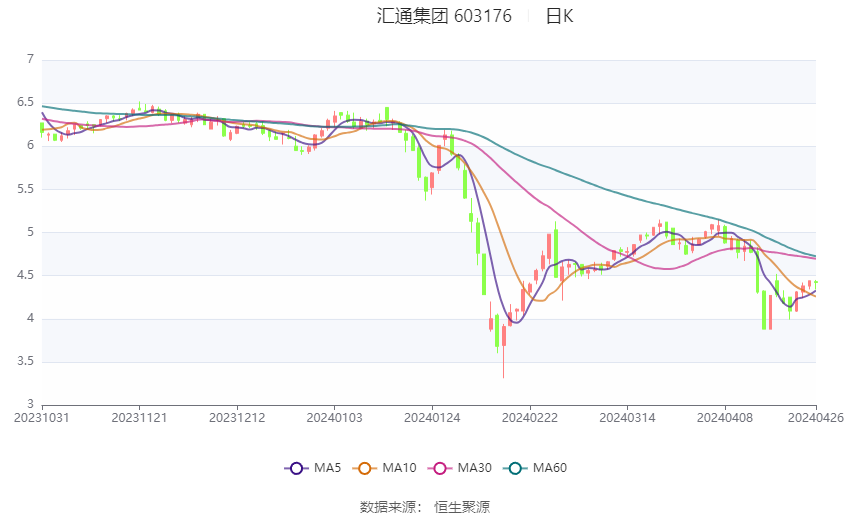
Task: Hide the MA10 series via its label
Action: pos(399,468)
